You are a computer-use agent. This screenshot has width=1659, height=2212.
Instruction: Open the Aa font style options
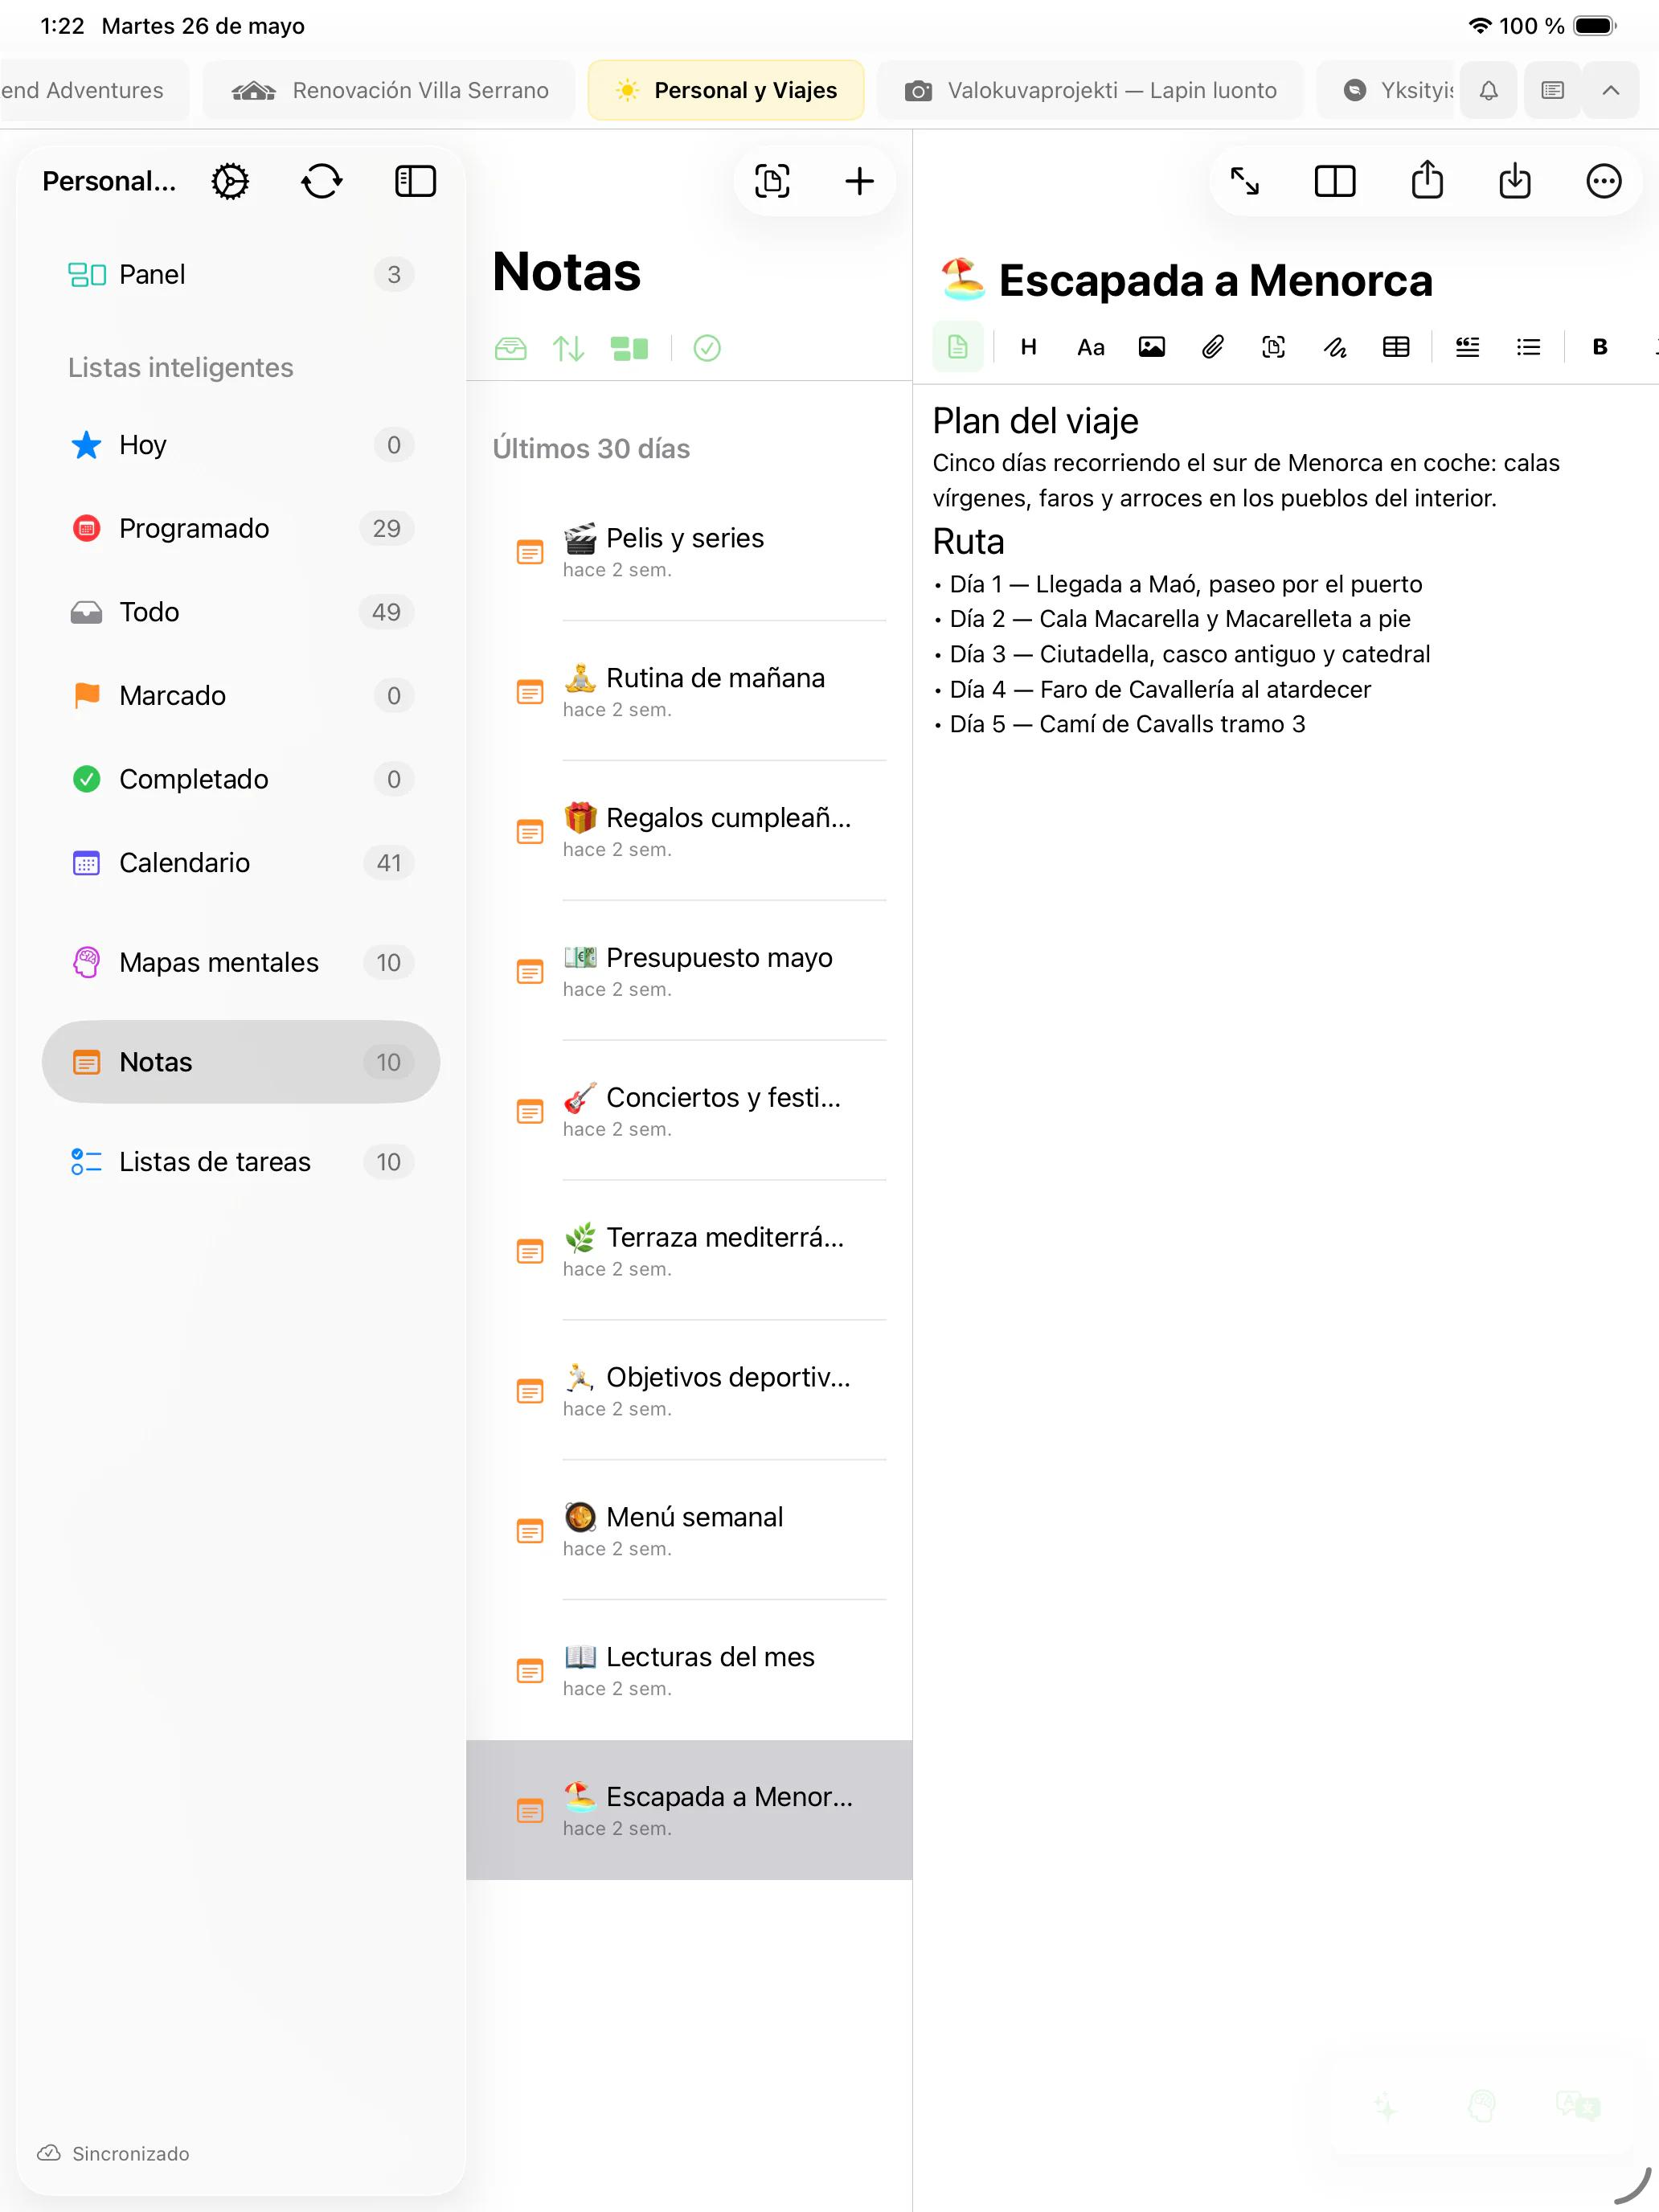1090,347
